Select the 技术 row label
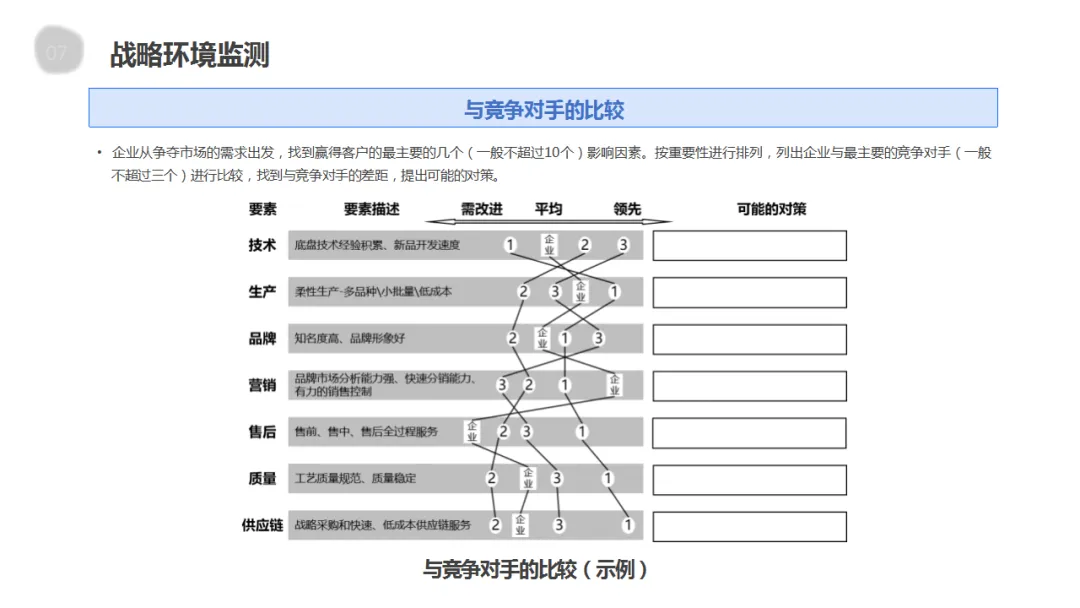This screenshot has width=1080, height=608. pos(262,245)
